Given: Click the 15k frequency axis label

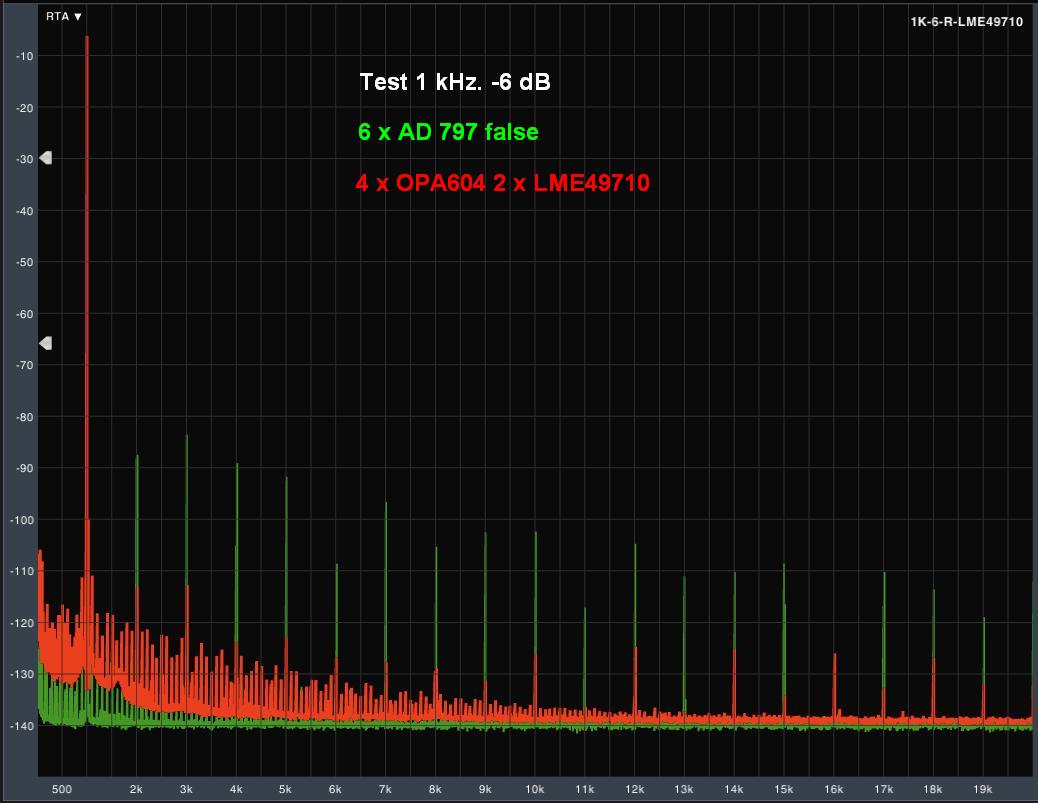Looking at the screenshot, I should click(x=783, y=789).
